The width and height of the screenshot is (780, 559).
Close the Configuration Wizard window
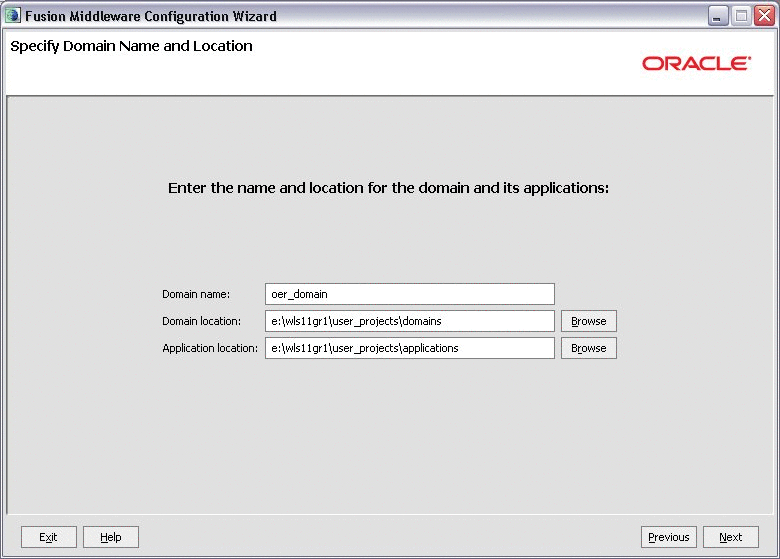tap(764, 16)
